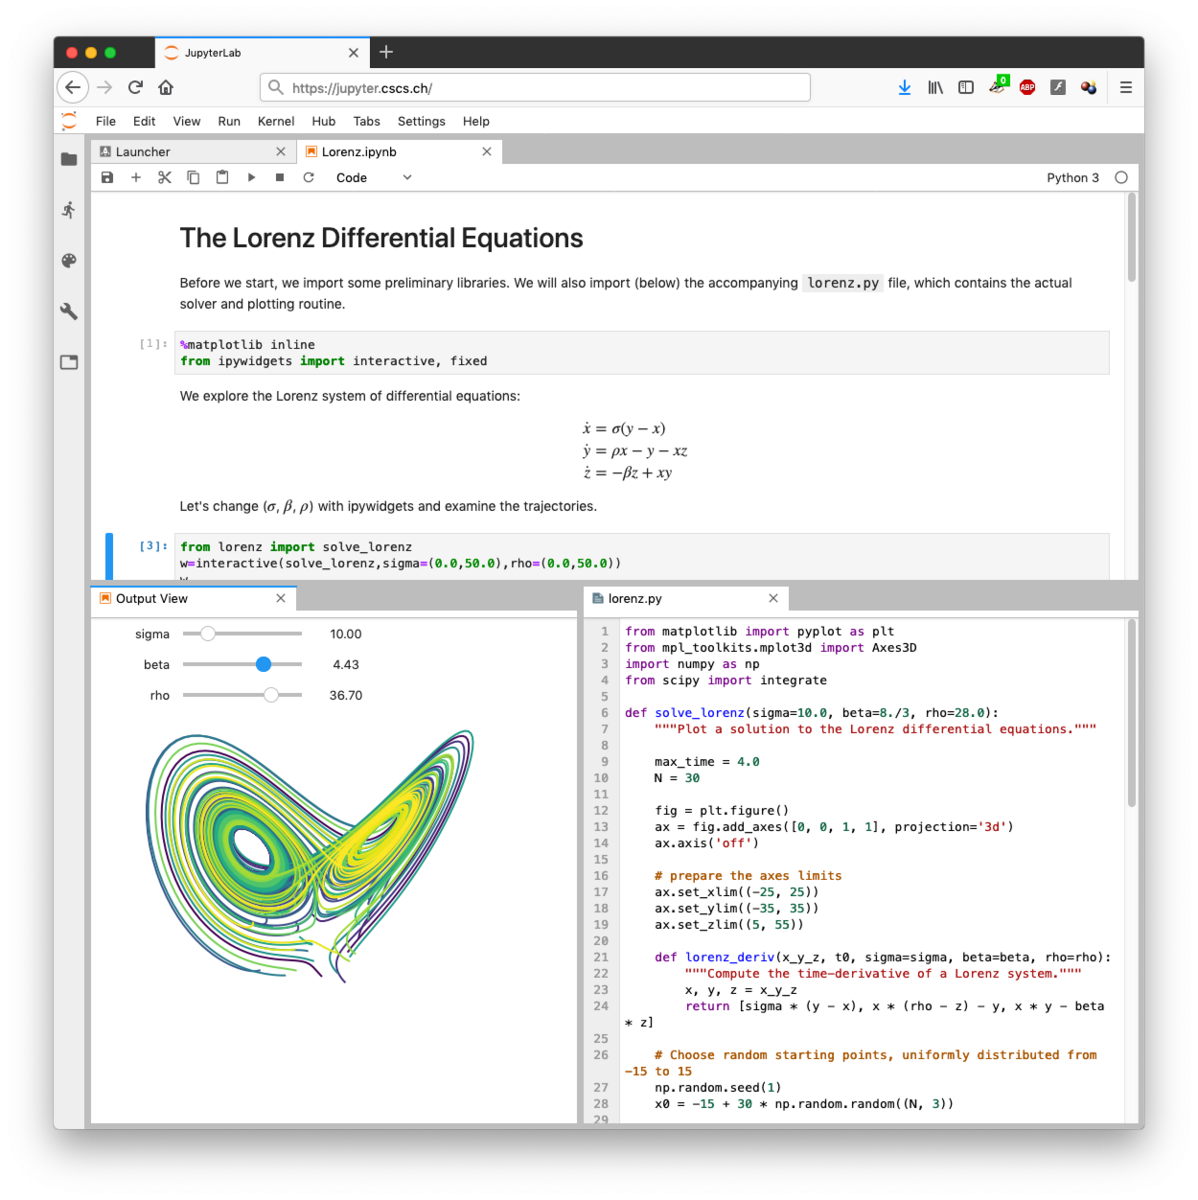
Task: Close the lorenz.py tab
Action: tap(773, 598)
